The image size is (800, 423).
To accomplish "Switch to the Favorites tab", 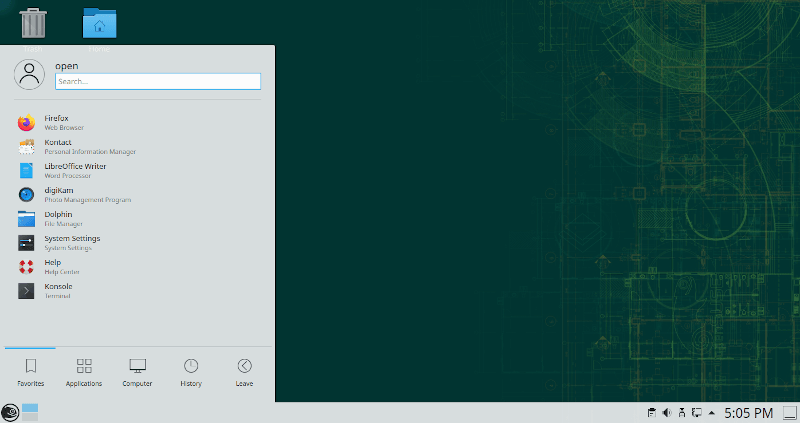I will click(31, 373).
